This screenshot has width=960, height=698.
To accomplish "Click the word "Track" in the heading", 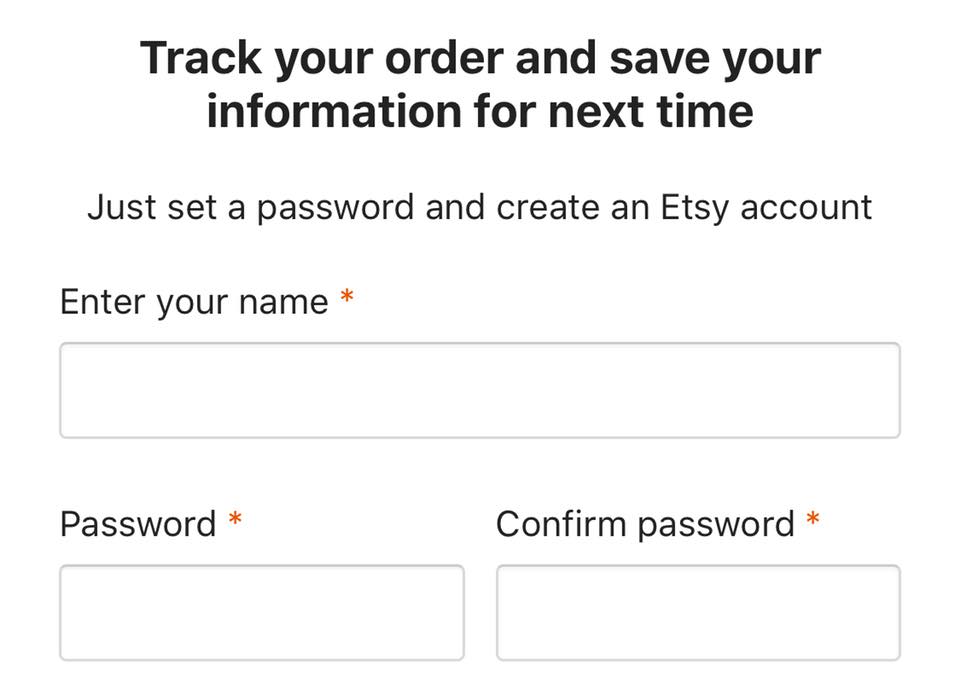I will coord(201,58).
